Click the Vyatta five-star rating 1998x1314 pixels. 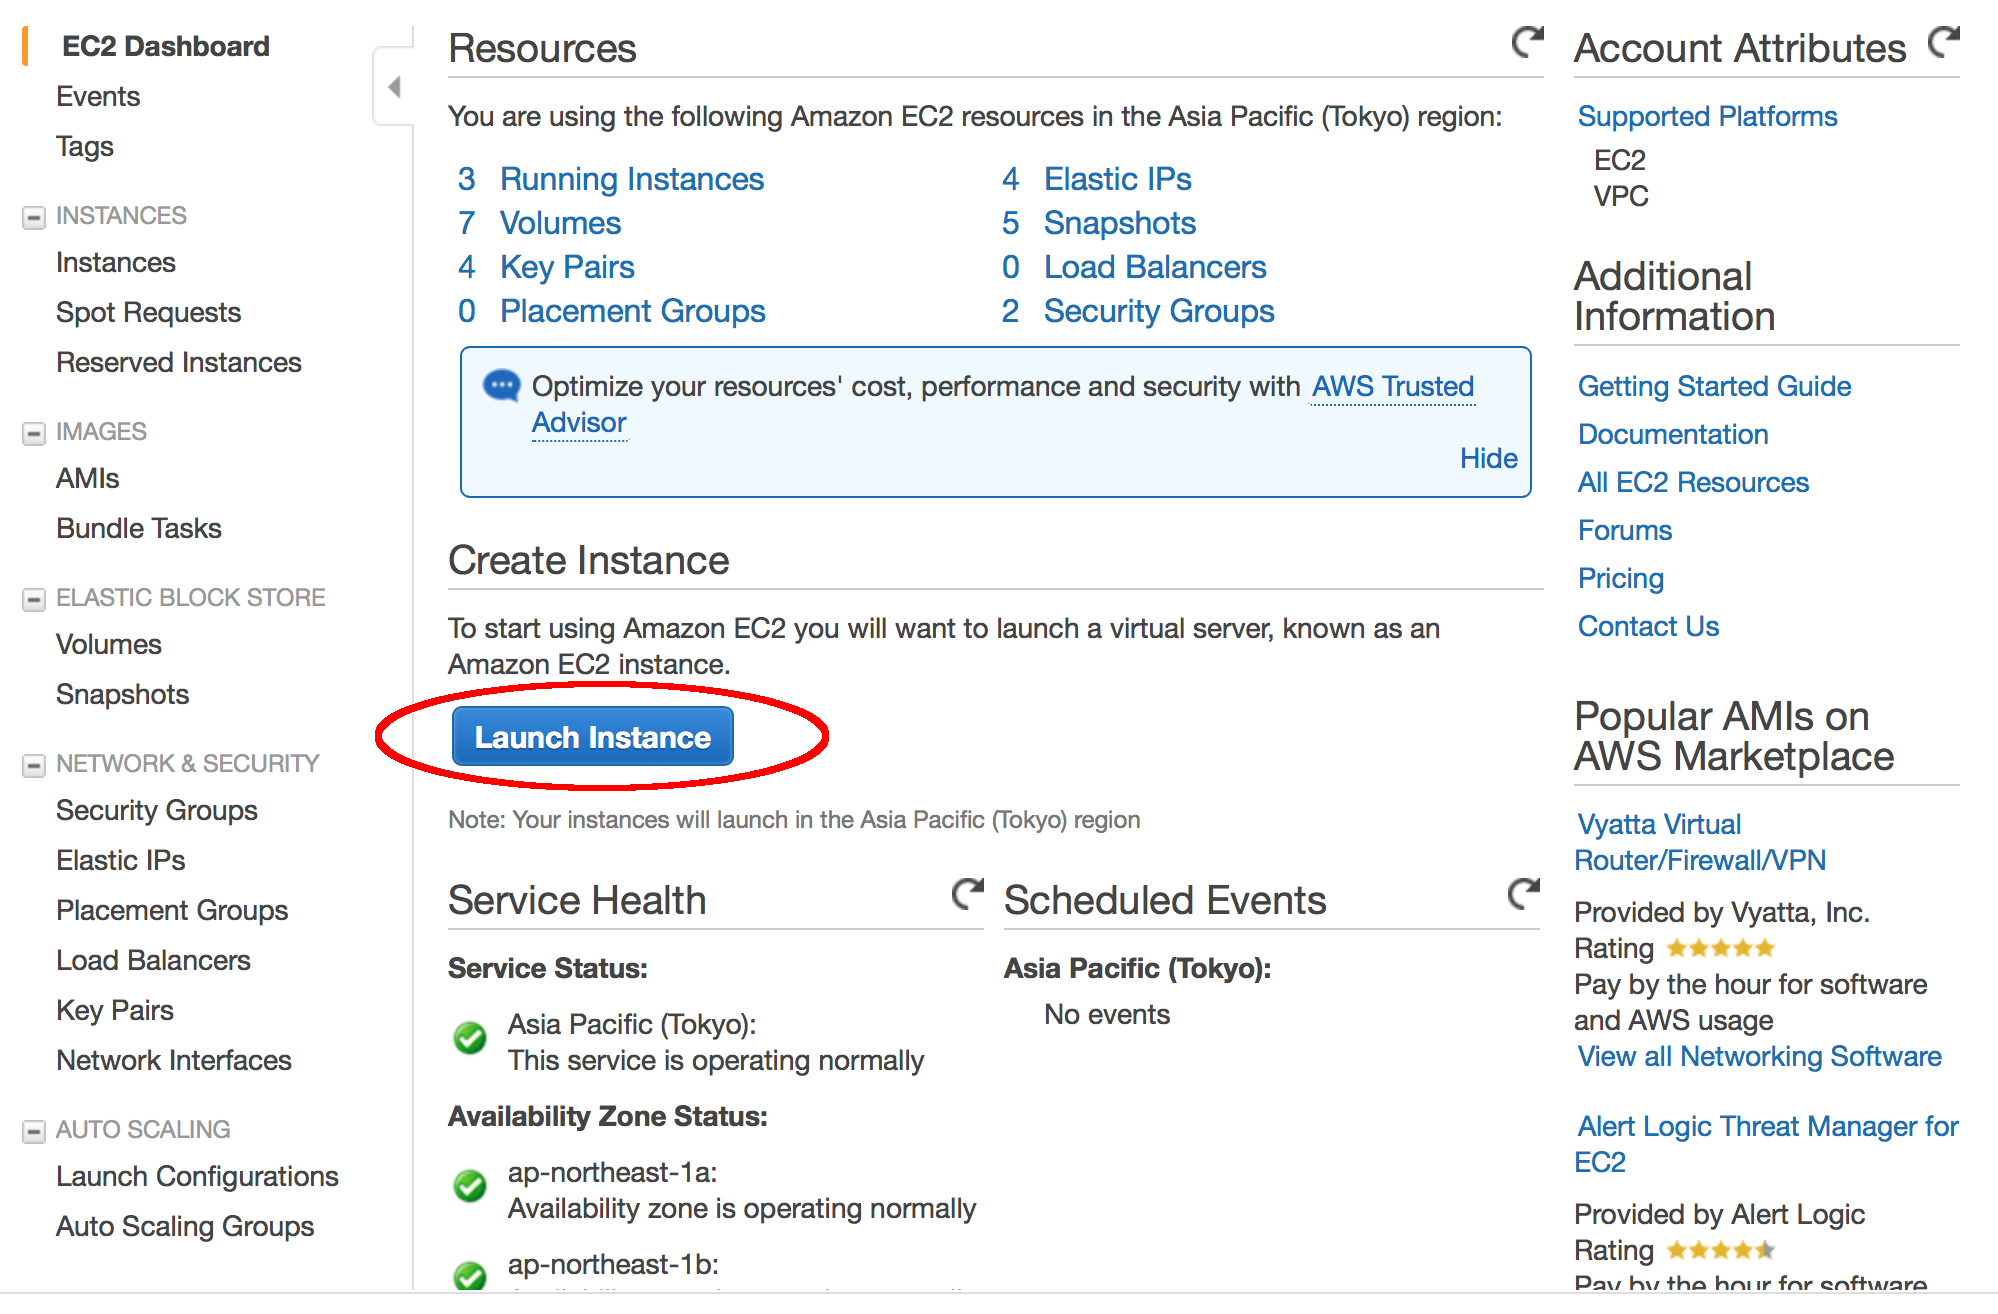[1721, 948]
